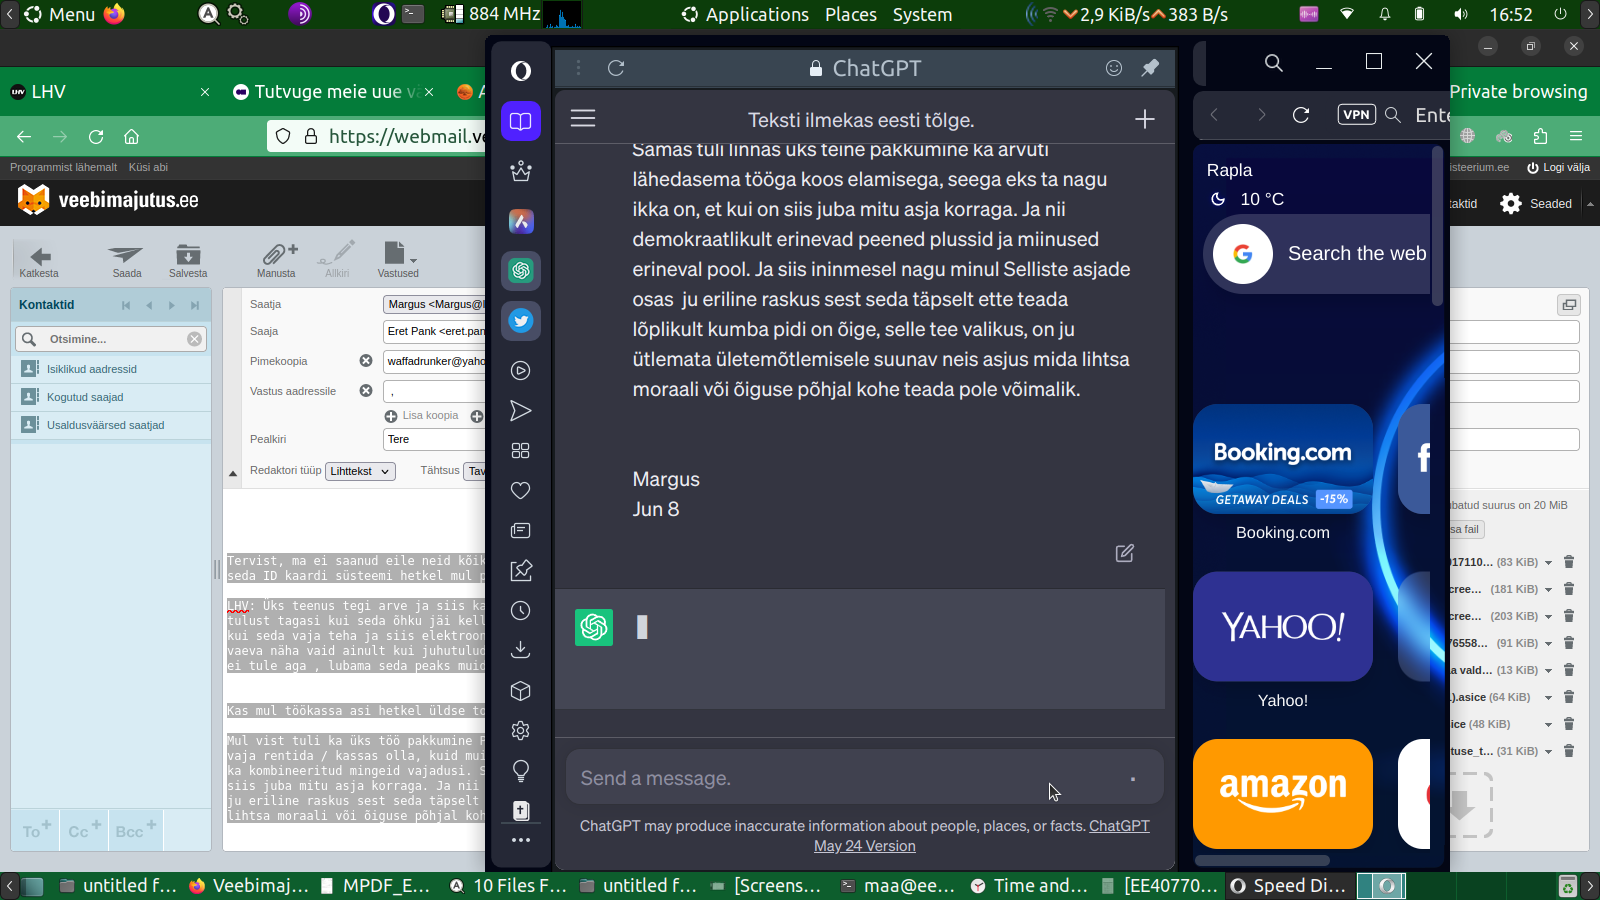The image size is (1600, 900).
Task: Open the Amazon speed dial tile
Action: click(1283, 794)
